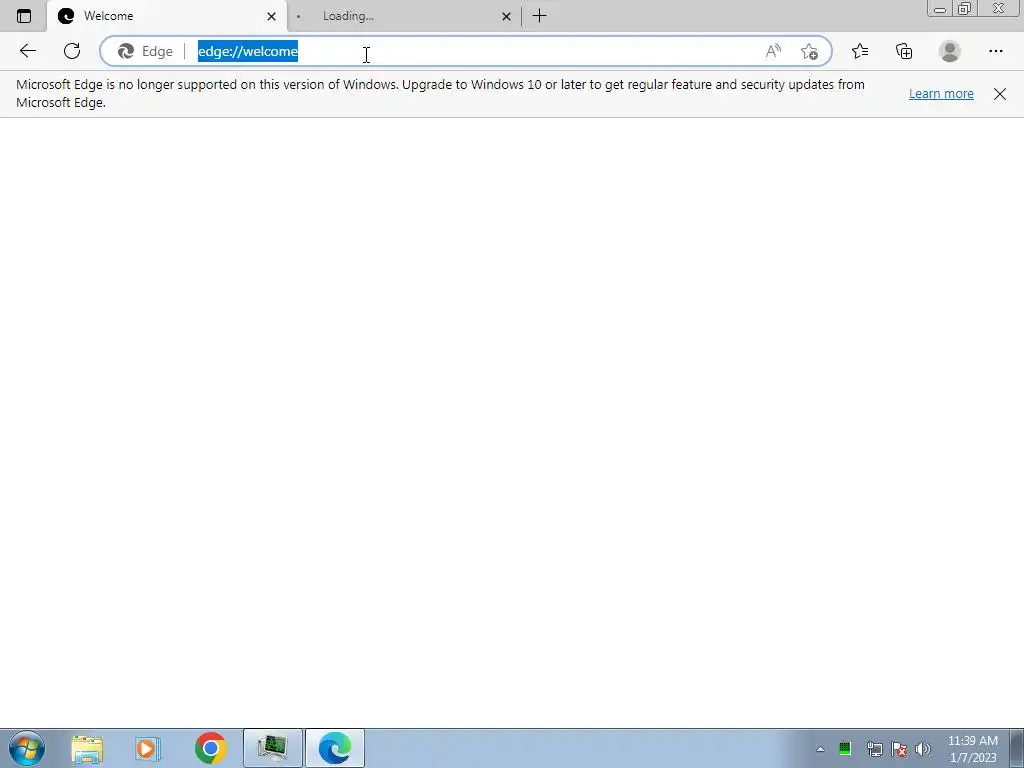
Task: Dismiss the unsupported Windows notification bar
Action: click(x=1000, y=94)
